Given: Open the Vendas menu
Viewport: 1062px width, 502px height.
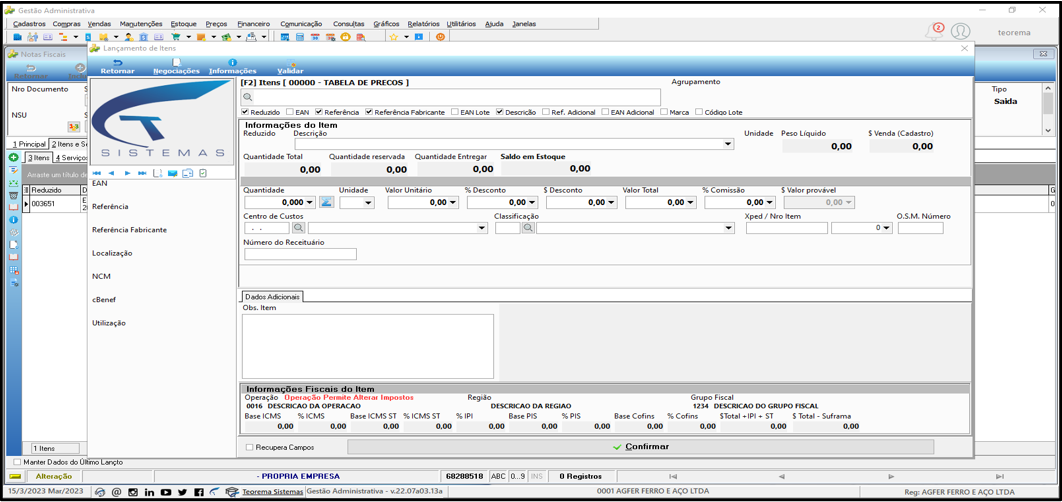Looking at the screenshot, I should tap(100, 24).
